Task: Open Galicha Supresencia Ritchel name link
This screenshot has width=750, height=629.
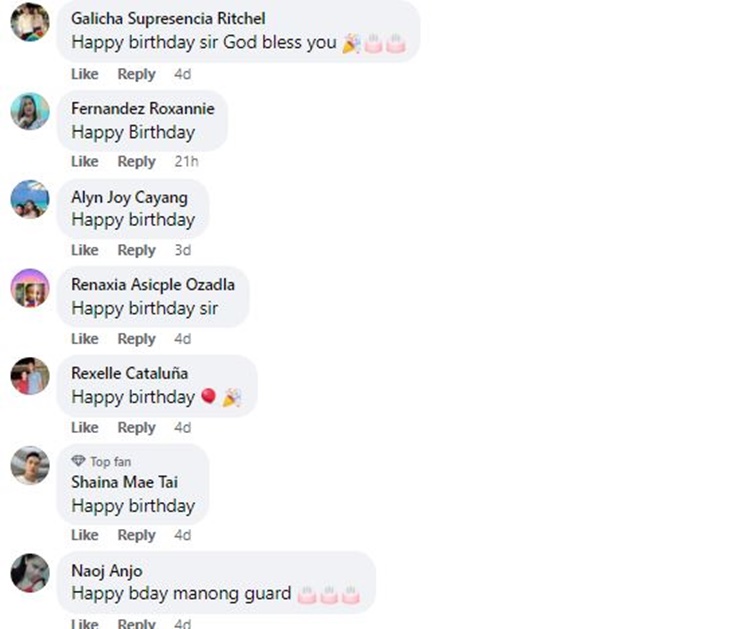Action: coord(168,19)
